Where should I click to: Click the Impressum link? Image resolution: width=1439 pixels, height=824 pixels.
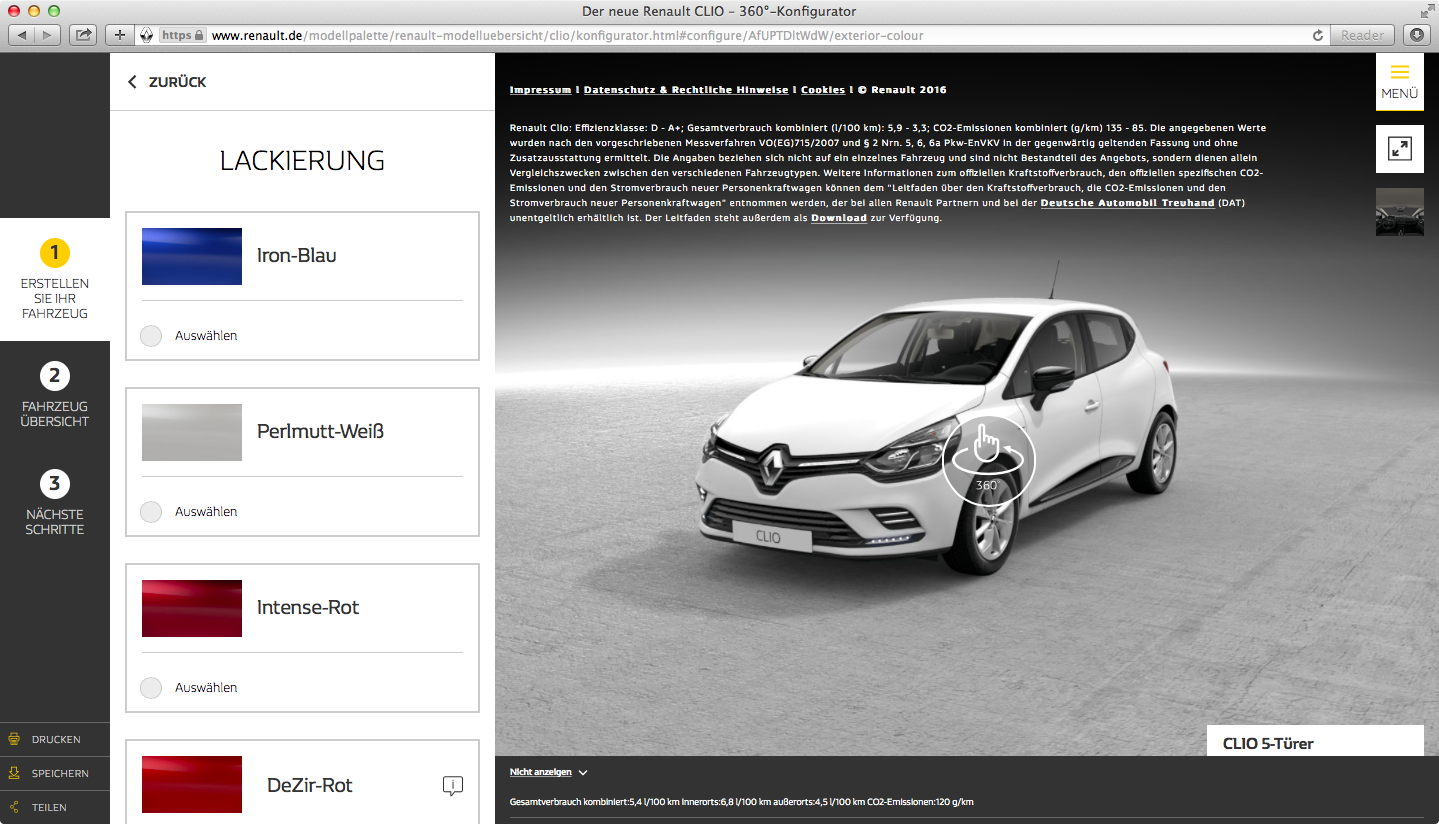click(x=540, y=90)
